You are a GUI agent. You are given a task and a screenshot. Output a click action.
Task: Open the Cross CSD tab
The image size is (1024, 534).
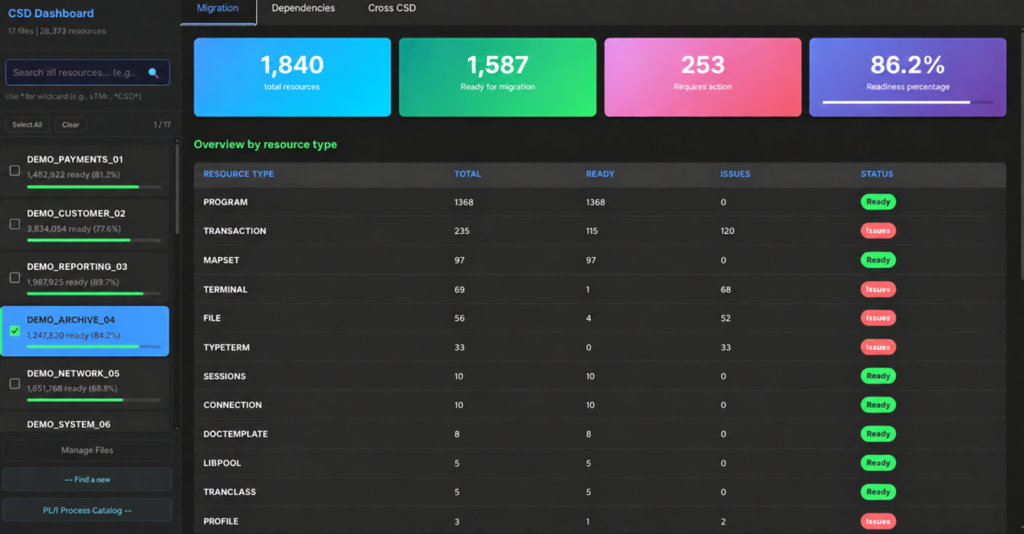pos(392,8)
